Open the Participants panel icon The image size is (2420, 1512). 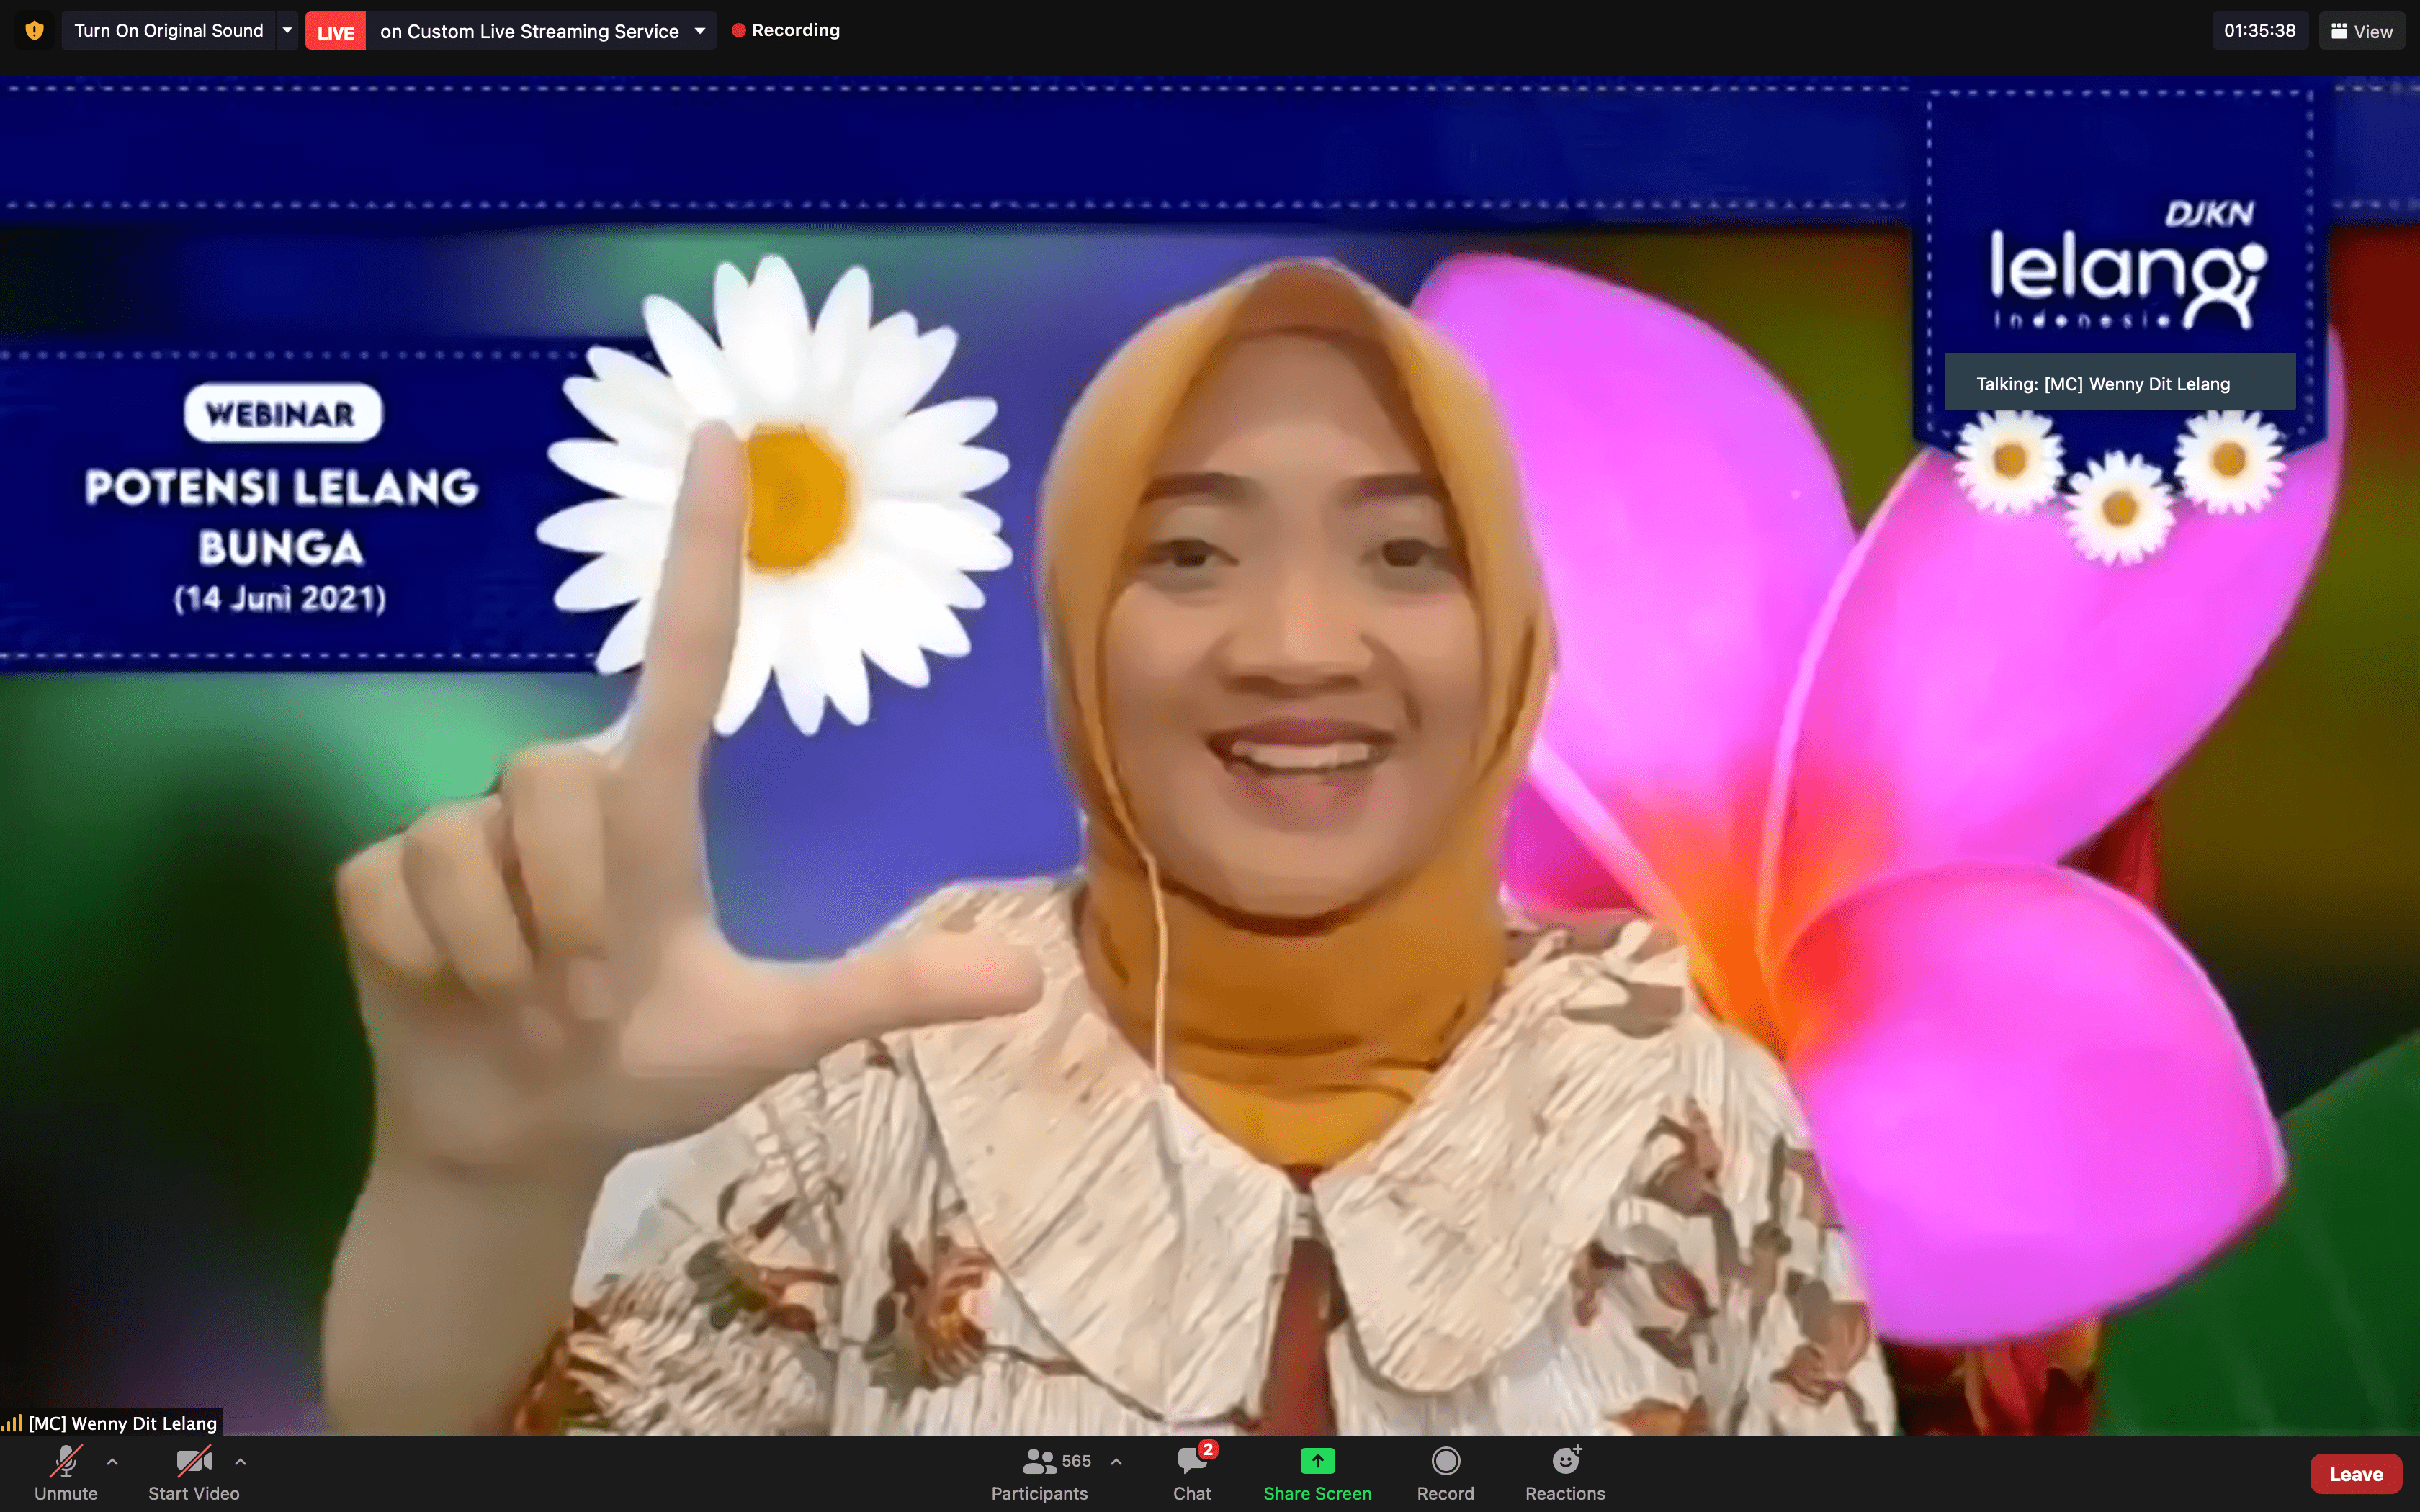[1039, 1463]
